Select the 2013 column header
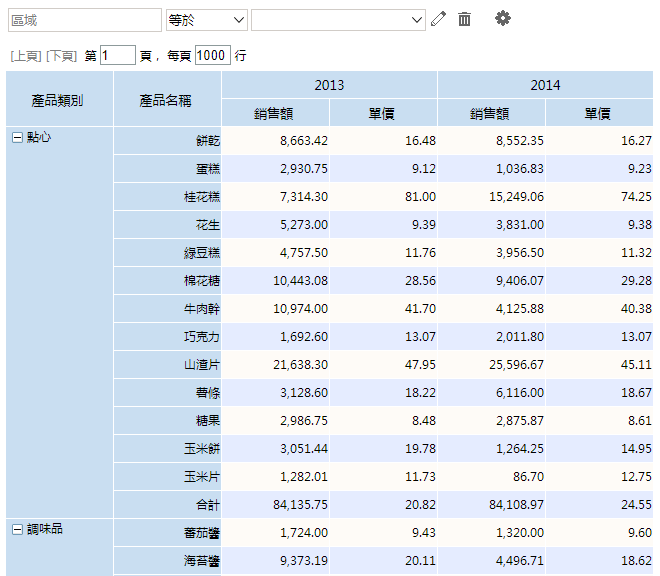 click(329, 85)
